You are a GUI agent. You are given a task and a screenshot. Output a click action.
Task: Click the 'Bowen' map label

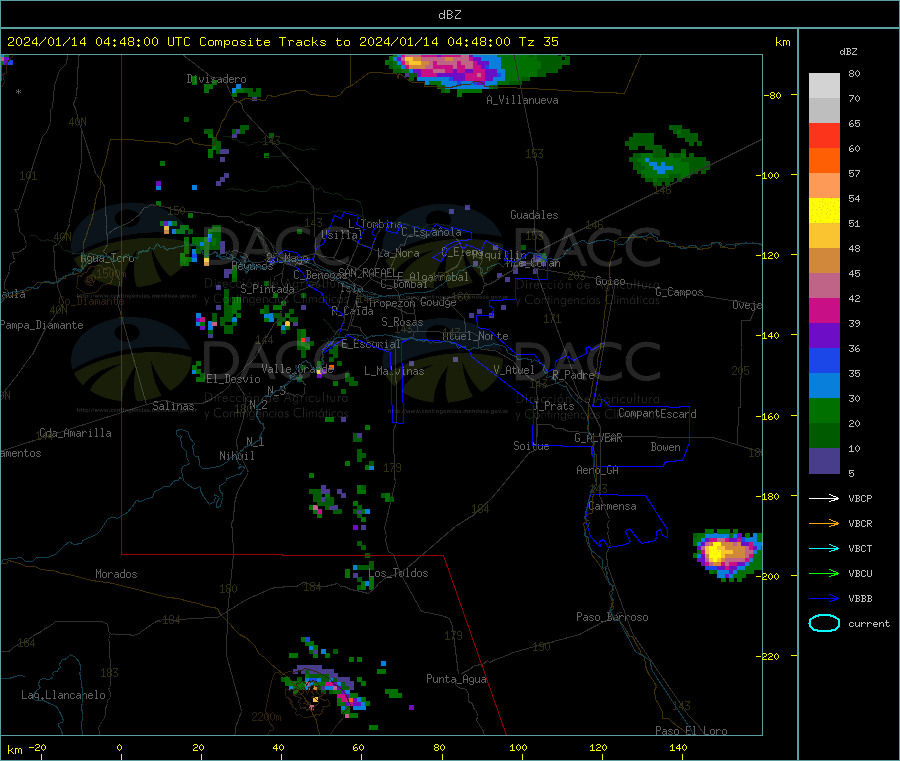[x=665, y=447]
